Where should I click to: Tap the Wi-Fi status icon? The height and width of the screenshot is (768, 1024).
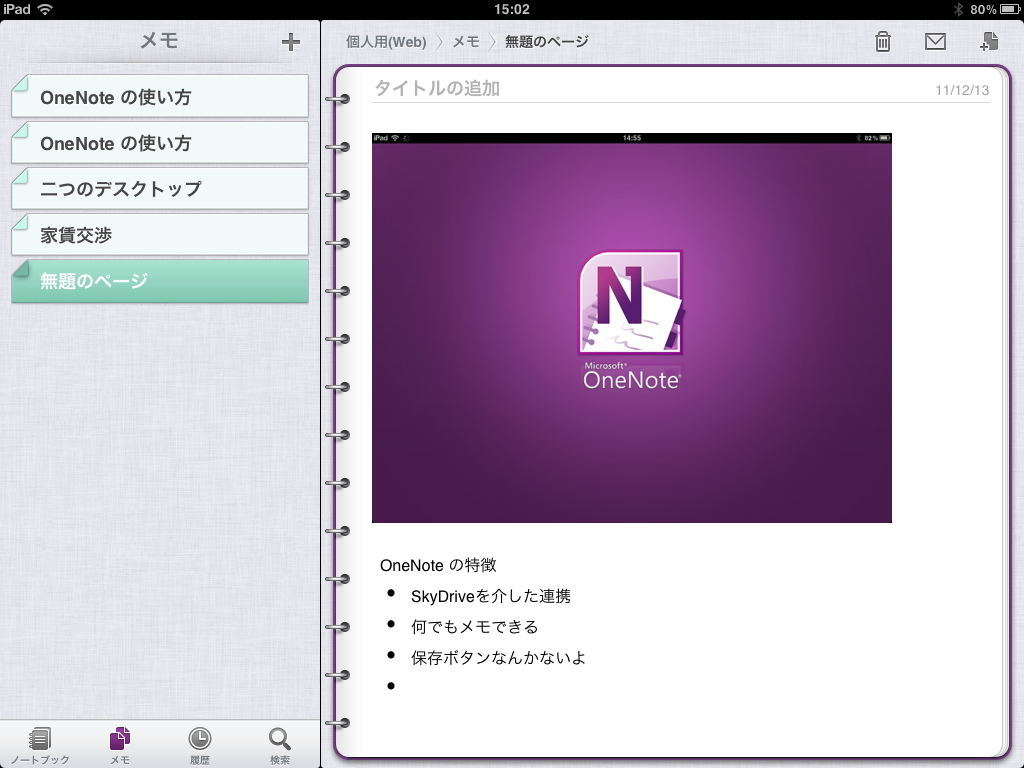coord(45,9)
